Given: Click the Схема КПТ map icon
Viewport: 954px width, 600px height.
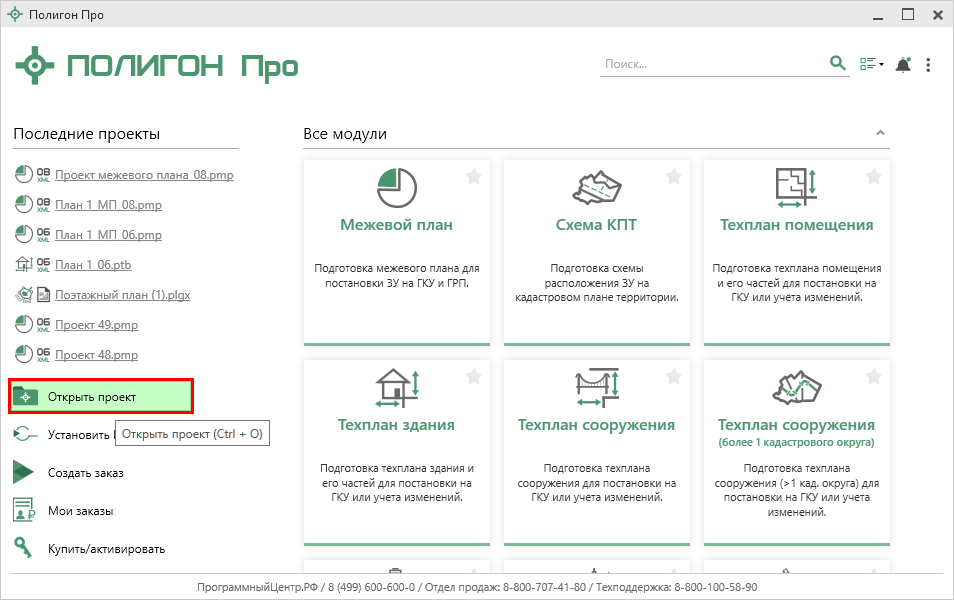Looking at the screenshot, I should pyautogui.click(x=597, y=187).
